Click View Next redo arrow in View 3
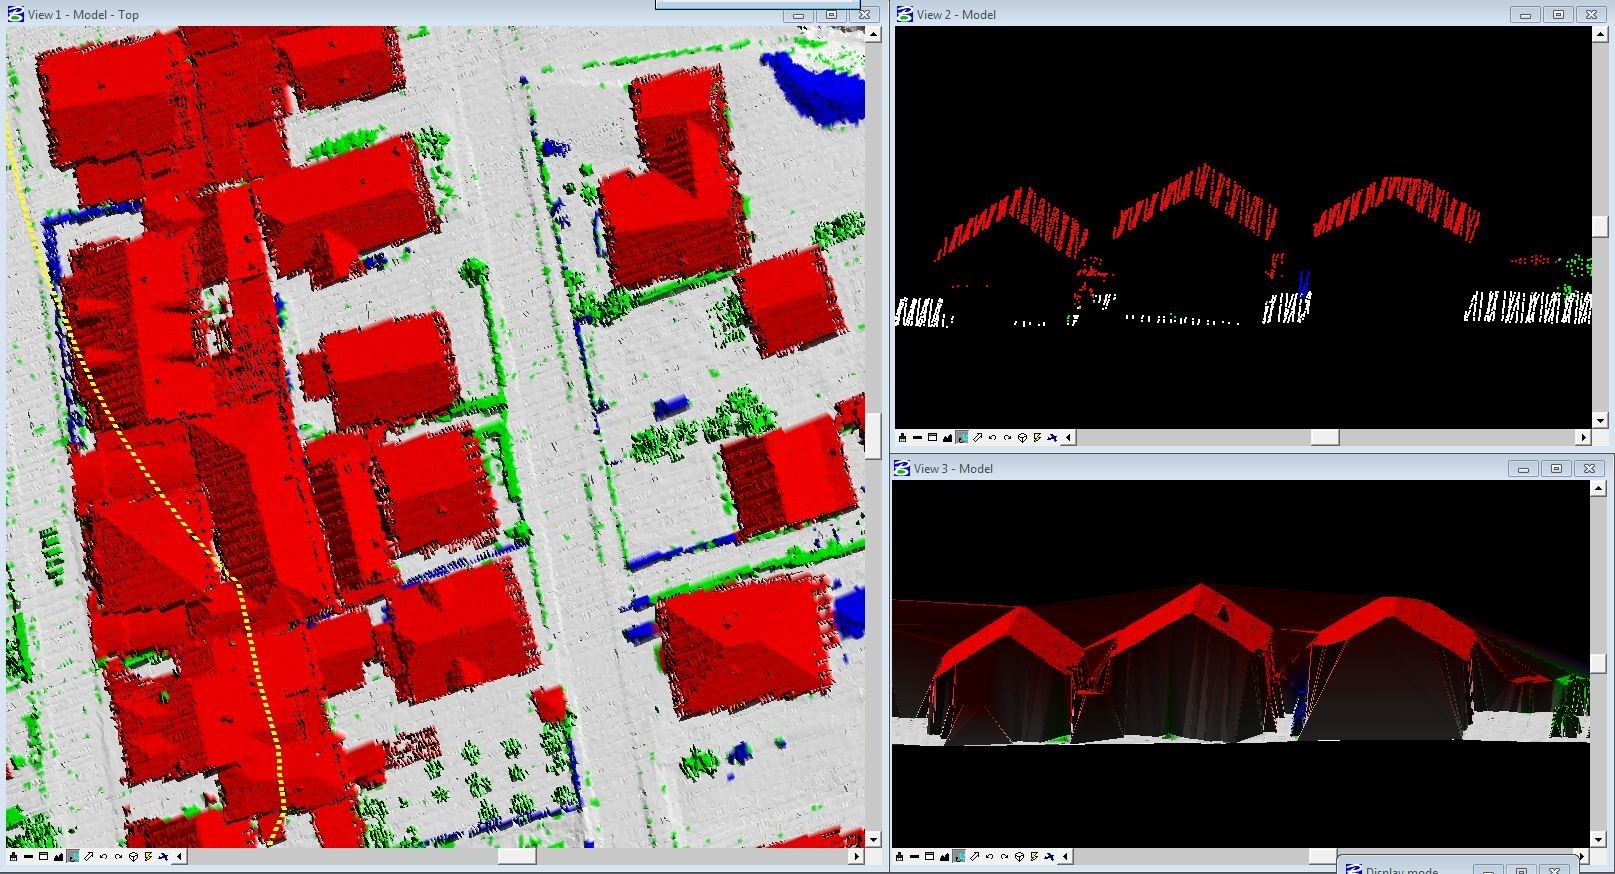The image size is (1615, 874). [1005, 856]
